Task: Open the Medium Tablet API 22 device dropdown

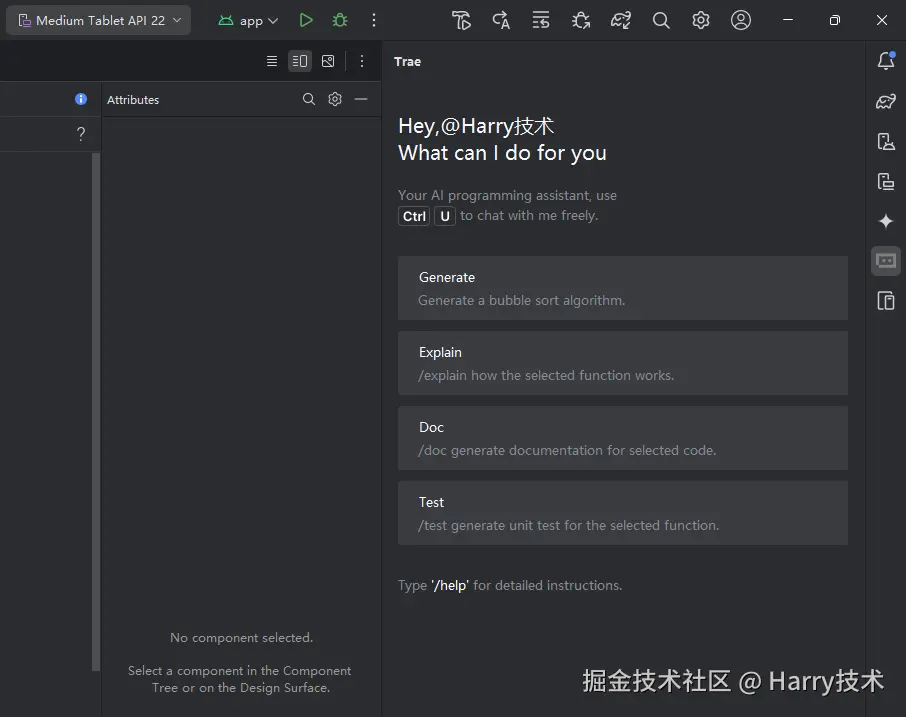Action: (x=99, y=20)
